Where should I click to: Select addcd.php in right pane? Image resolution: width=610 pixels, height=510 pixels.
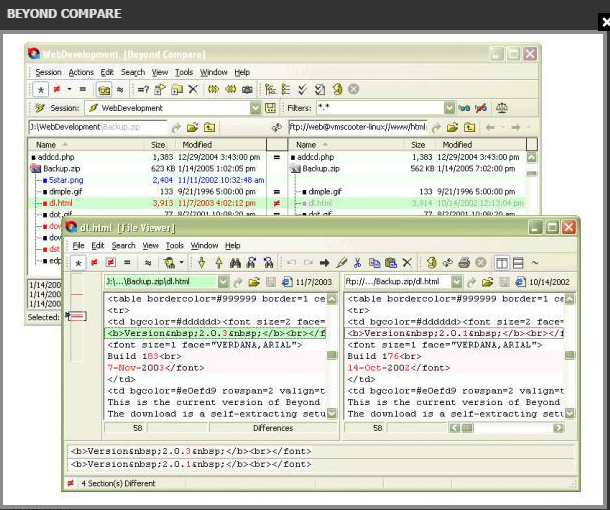click(315, 157)
